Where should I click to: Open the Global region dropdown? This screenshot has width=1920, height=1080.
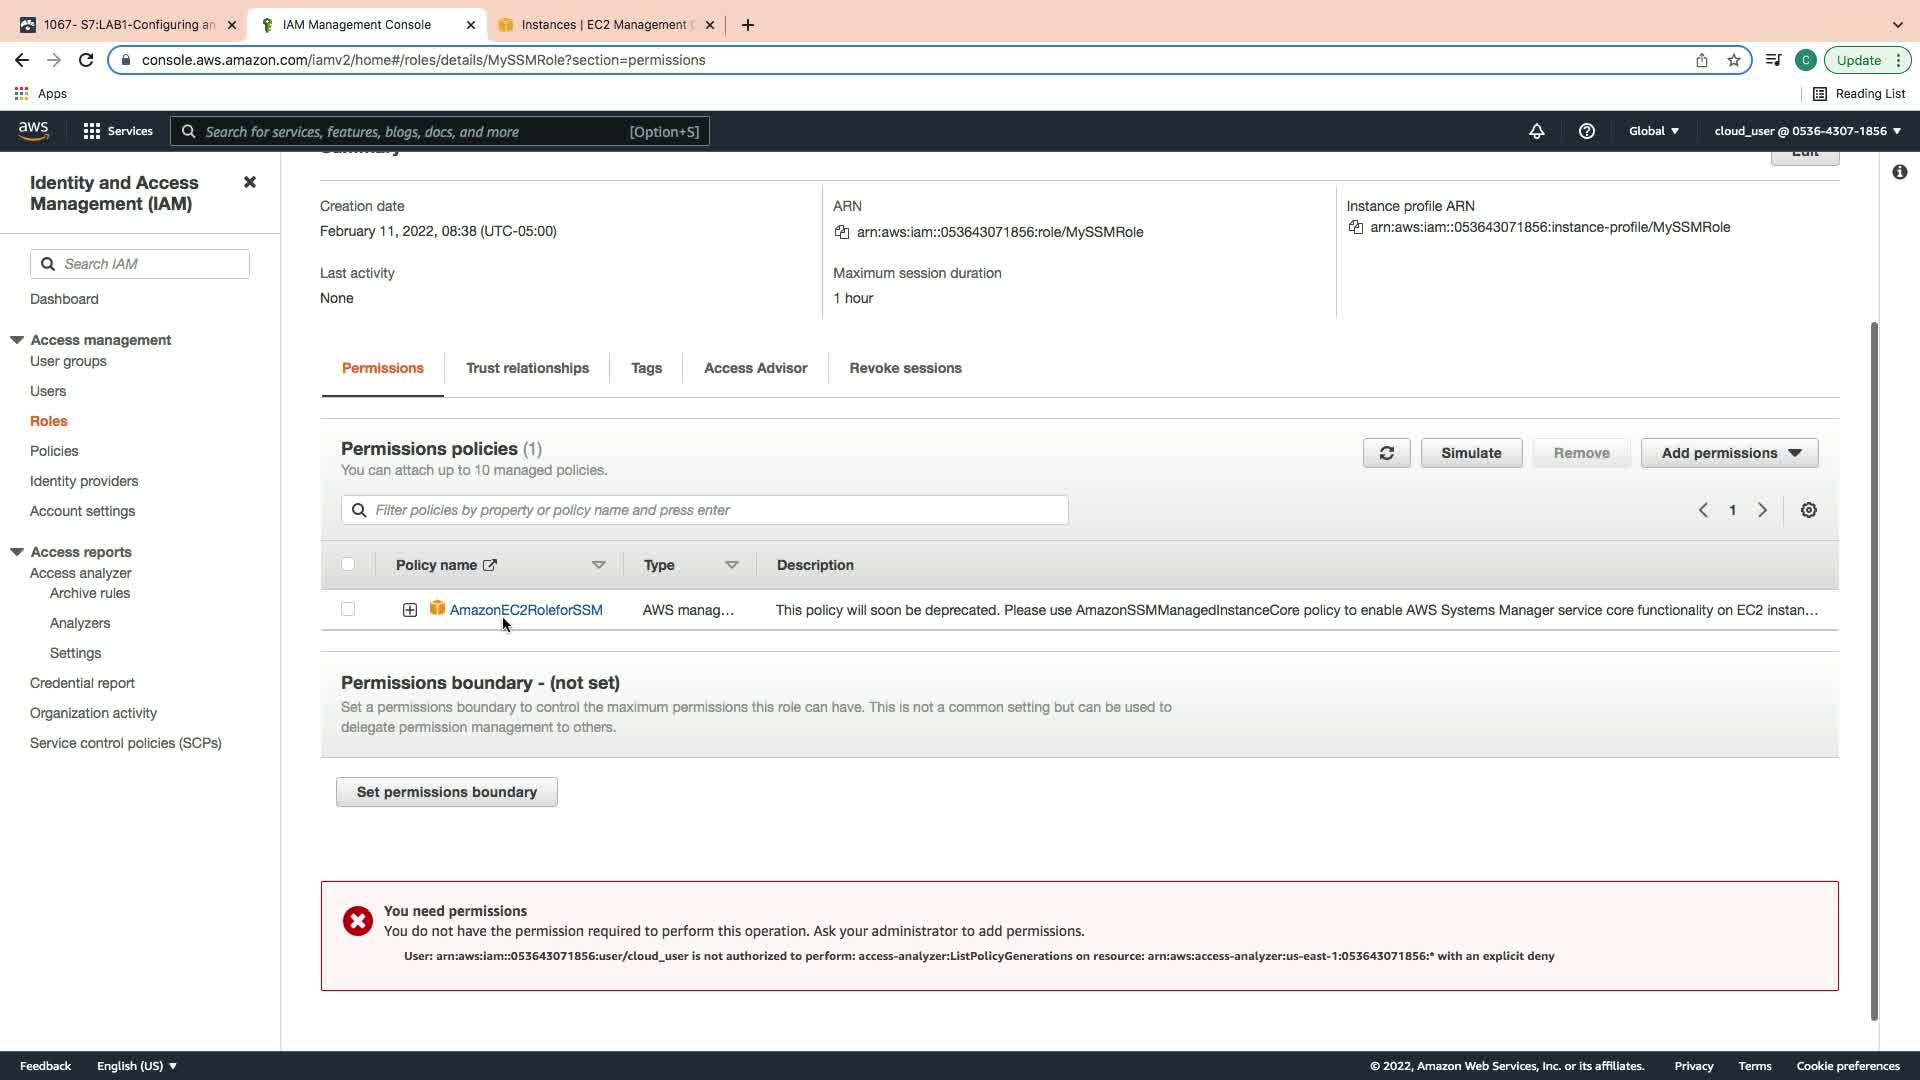1653,131
